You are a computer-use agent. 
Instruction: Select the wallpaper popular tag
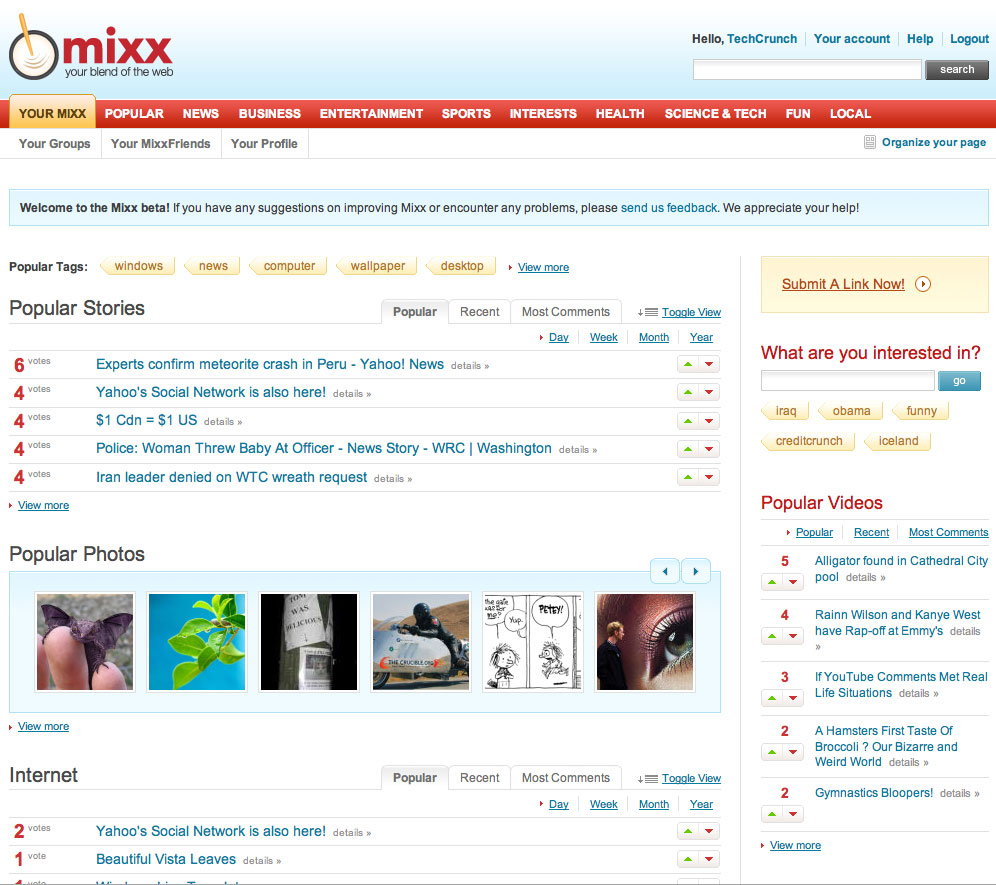[377, 266]
